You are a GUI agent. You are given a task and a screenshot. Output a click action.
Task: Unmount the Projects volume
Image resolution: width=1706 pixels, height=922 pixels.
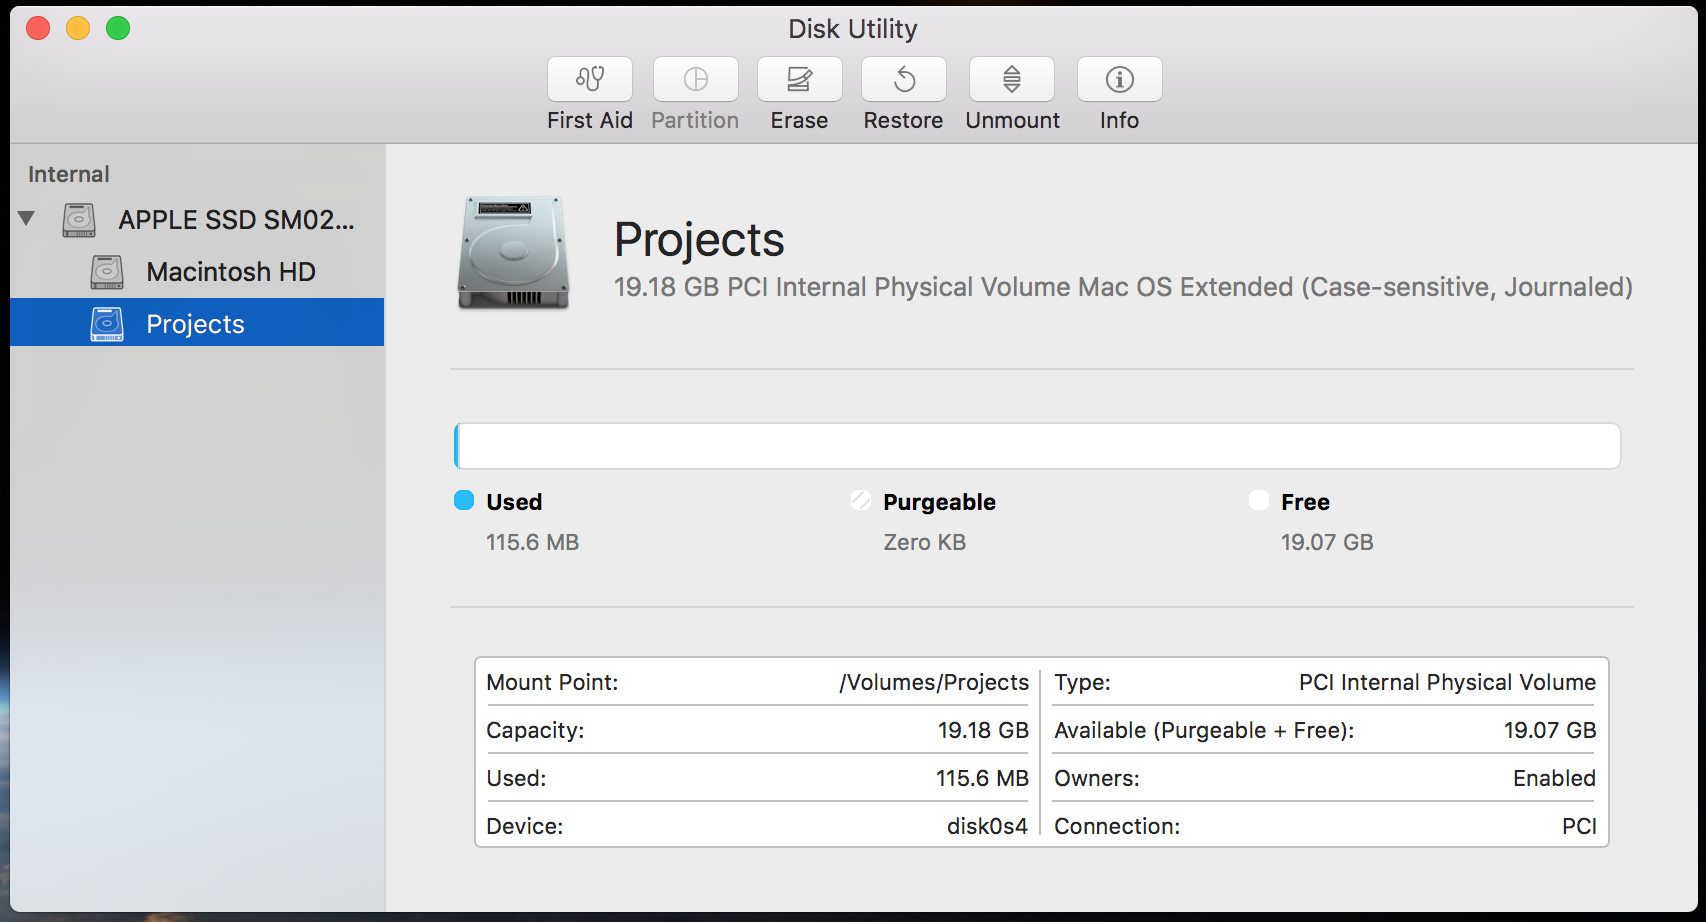[1012, 79]
